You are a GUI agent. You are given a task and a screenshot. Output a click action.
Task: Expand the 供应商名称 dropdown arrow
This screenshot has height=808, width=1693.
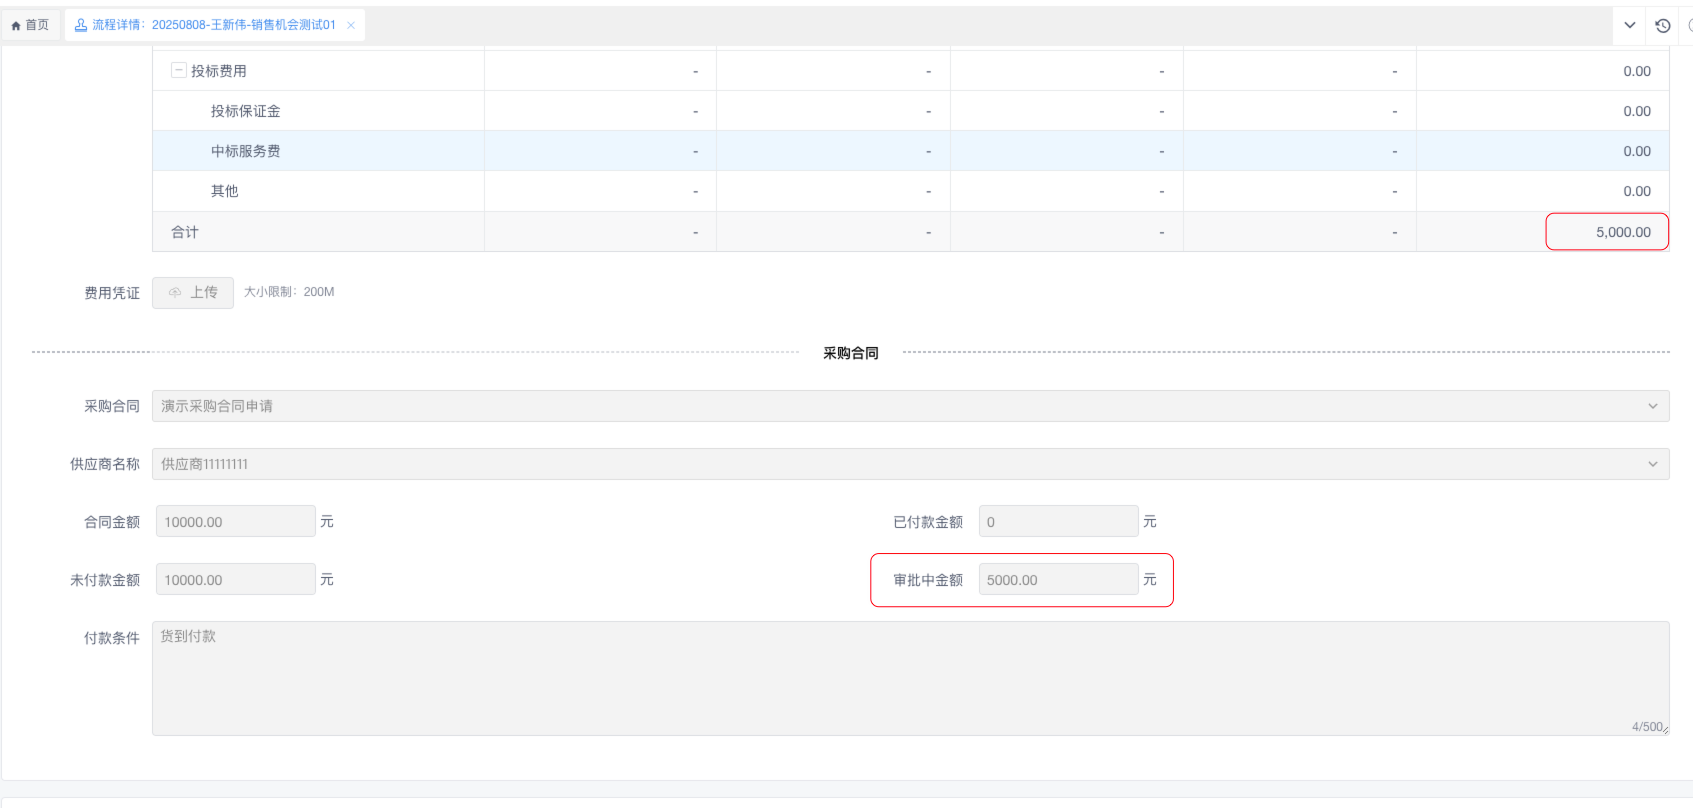[1652, 464]
